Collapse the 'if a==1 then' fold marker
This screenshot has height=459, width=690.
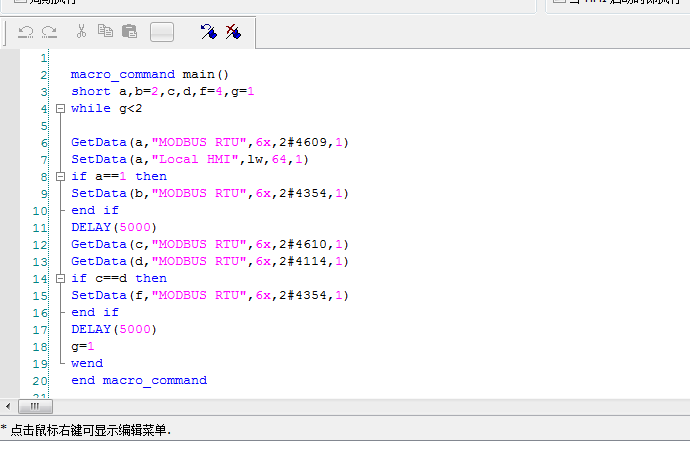tap(60, 177)
